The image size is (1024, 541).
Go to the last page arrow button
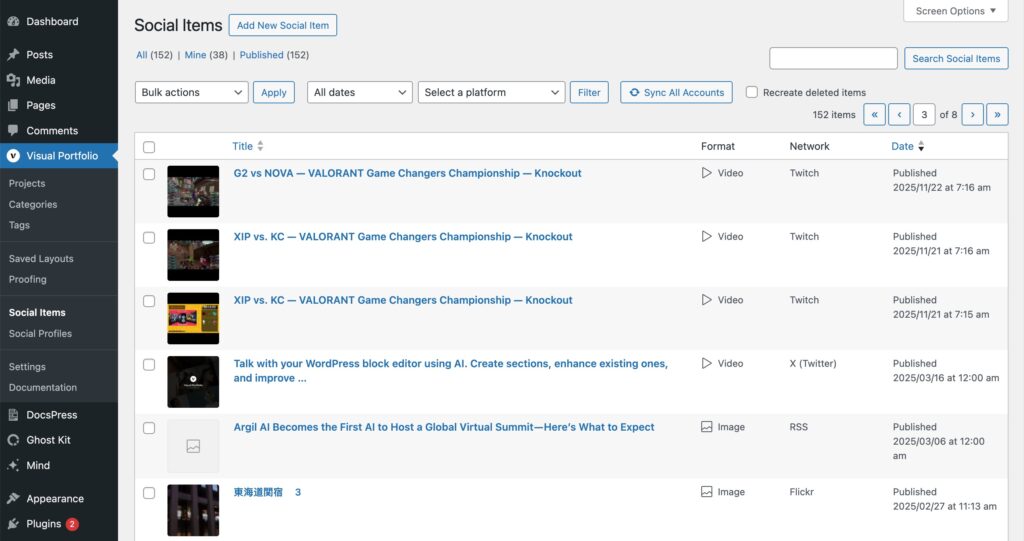tap(996, 115)
